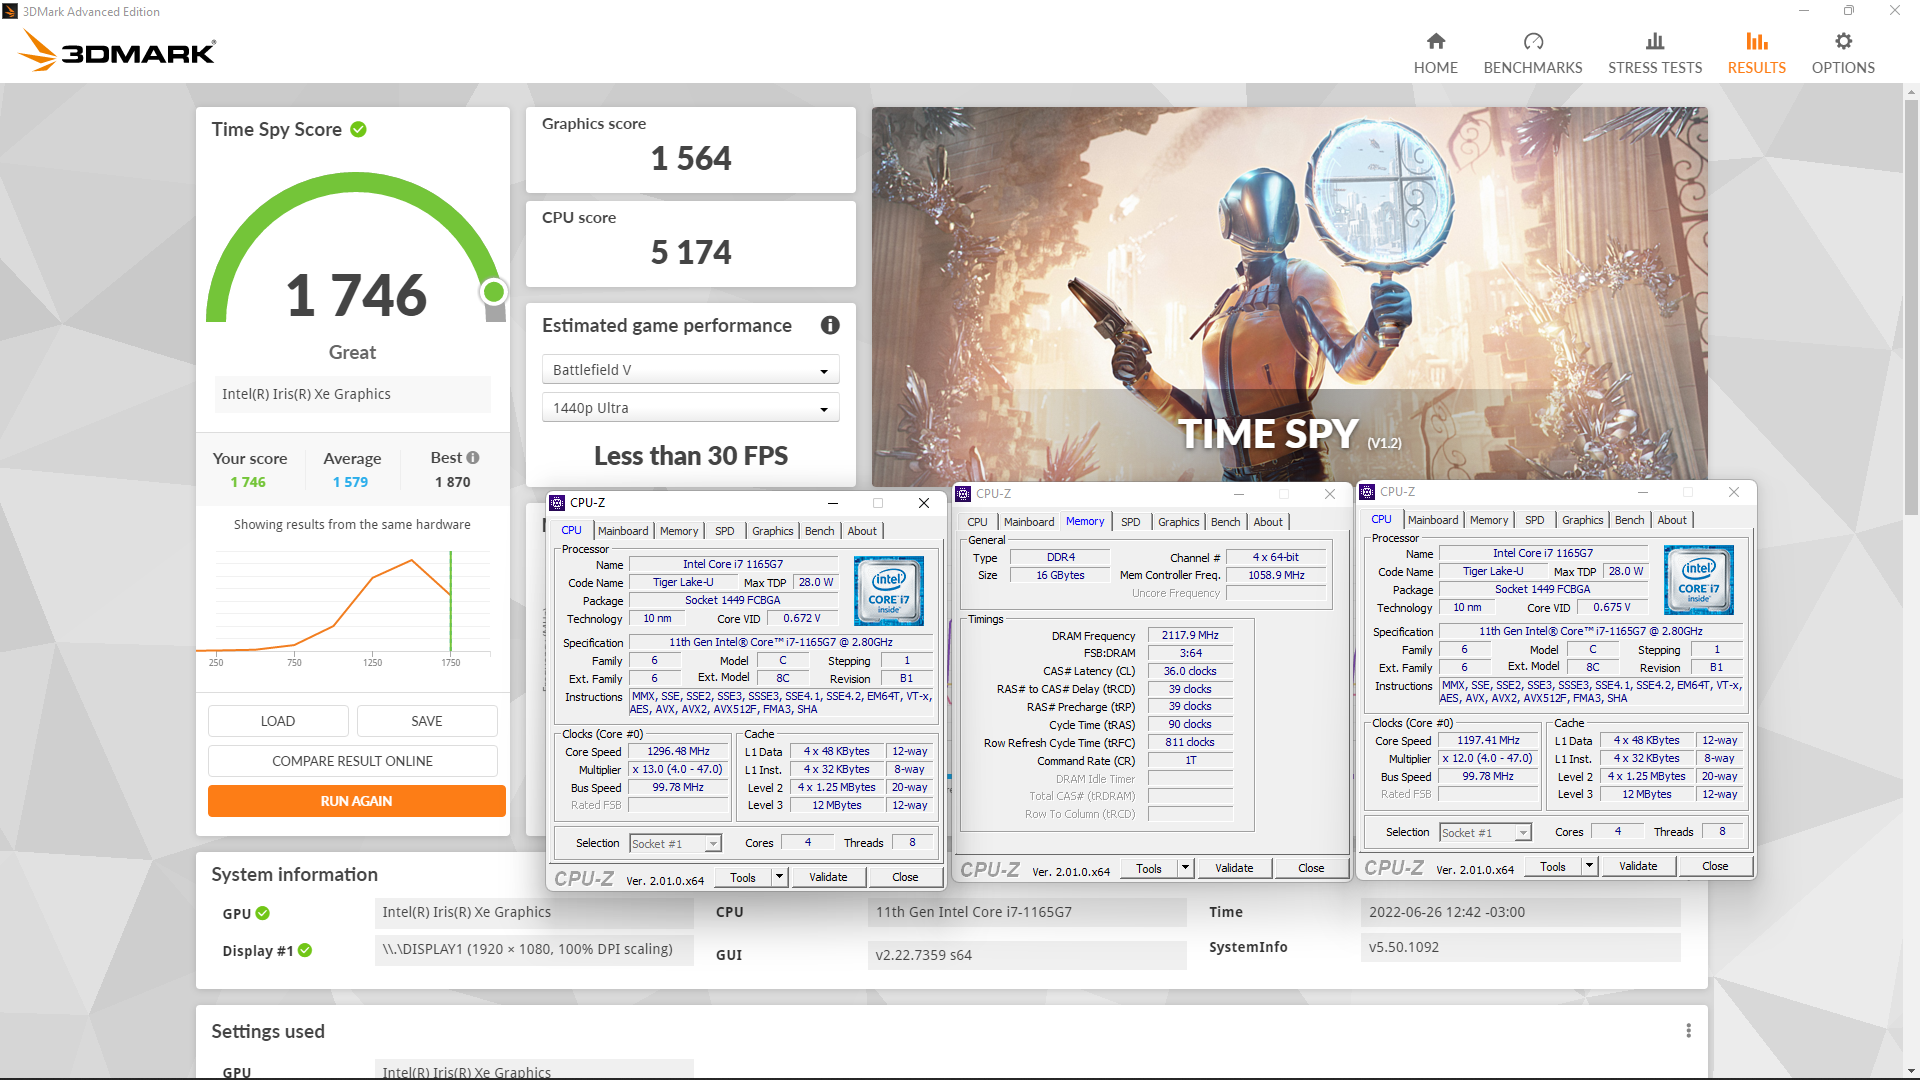Viewport: 1920px width, 1080px height.
Task: Click the Multiplier field in left CPU-Z
Action: click(x=677, y=770)
